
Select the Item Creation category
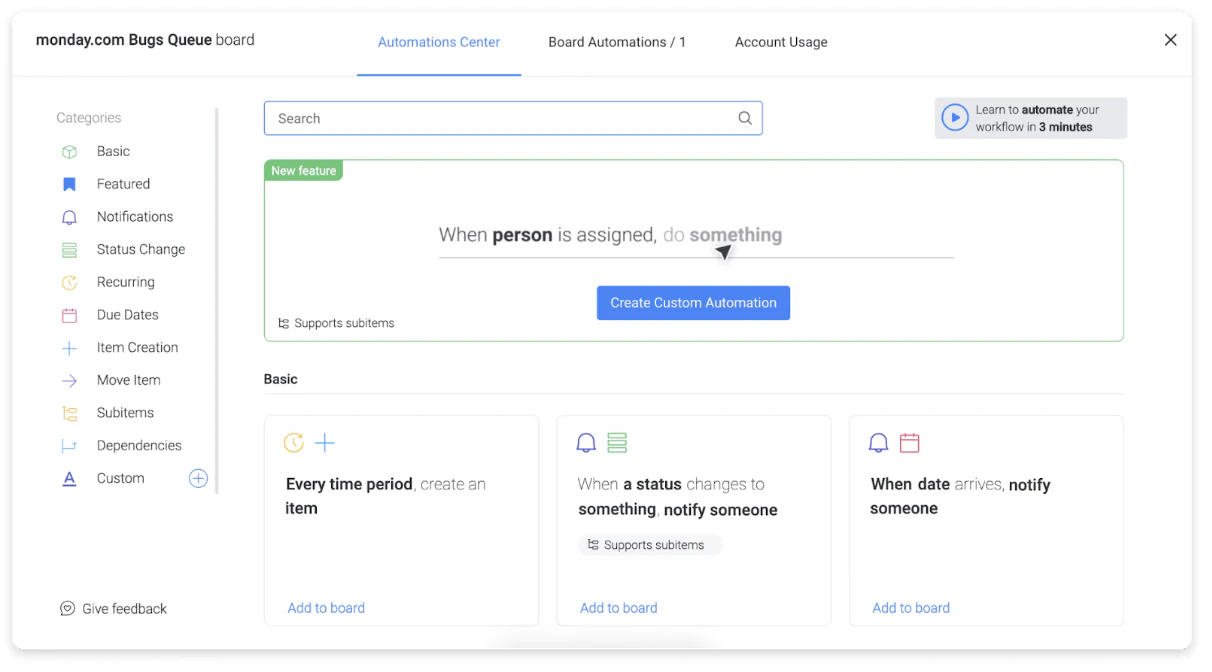pyautogui.click(x=137, y=347)
